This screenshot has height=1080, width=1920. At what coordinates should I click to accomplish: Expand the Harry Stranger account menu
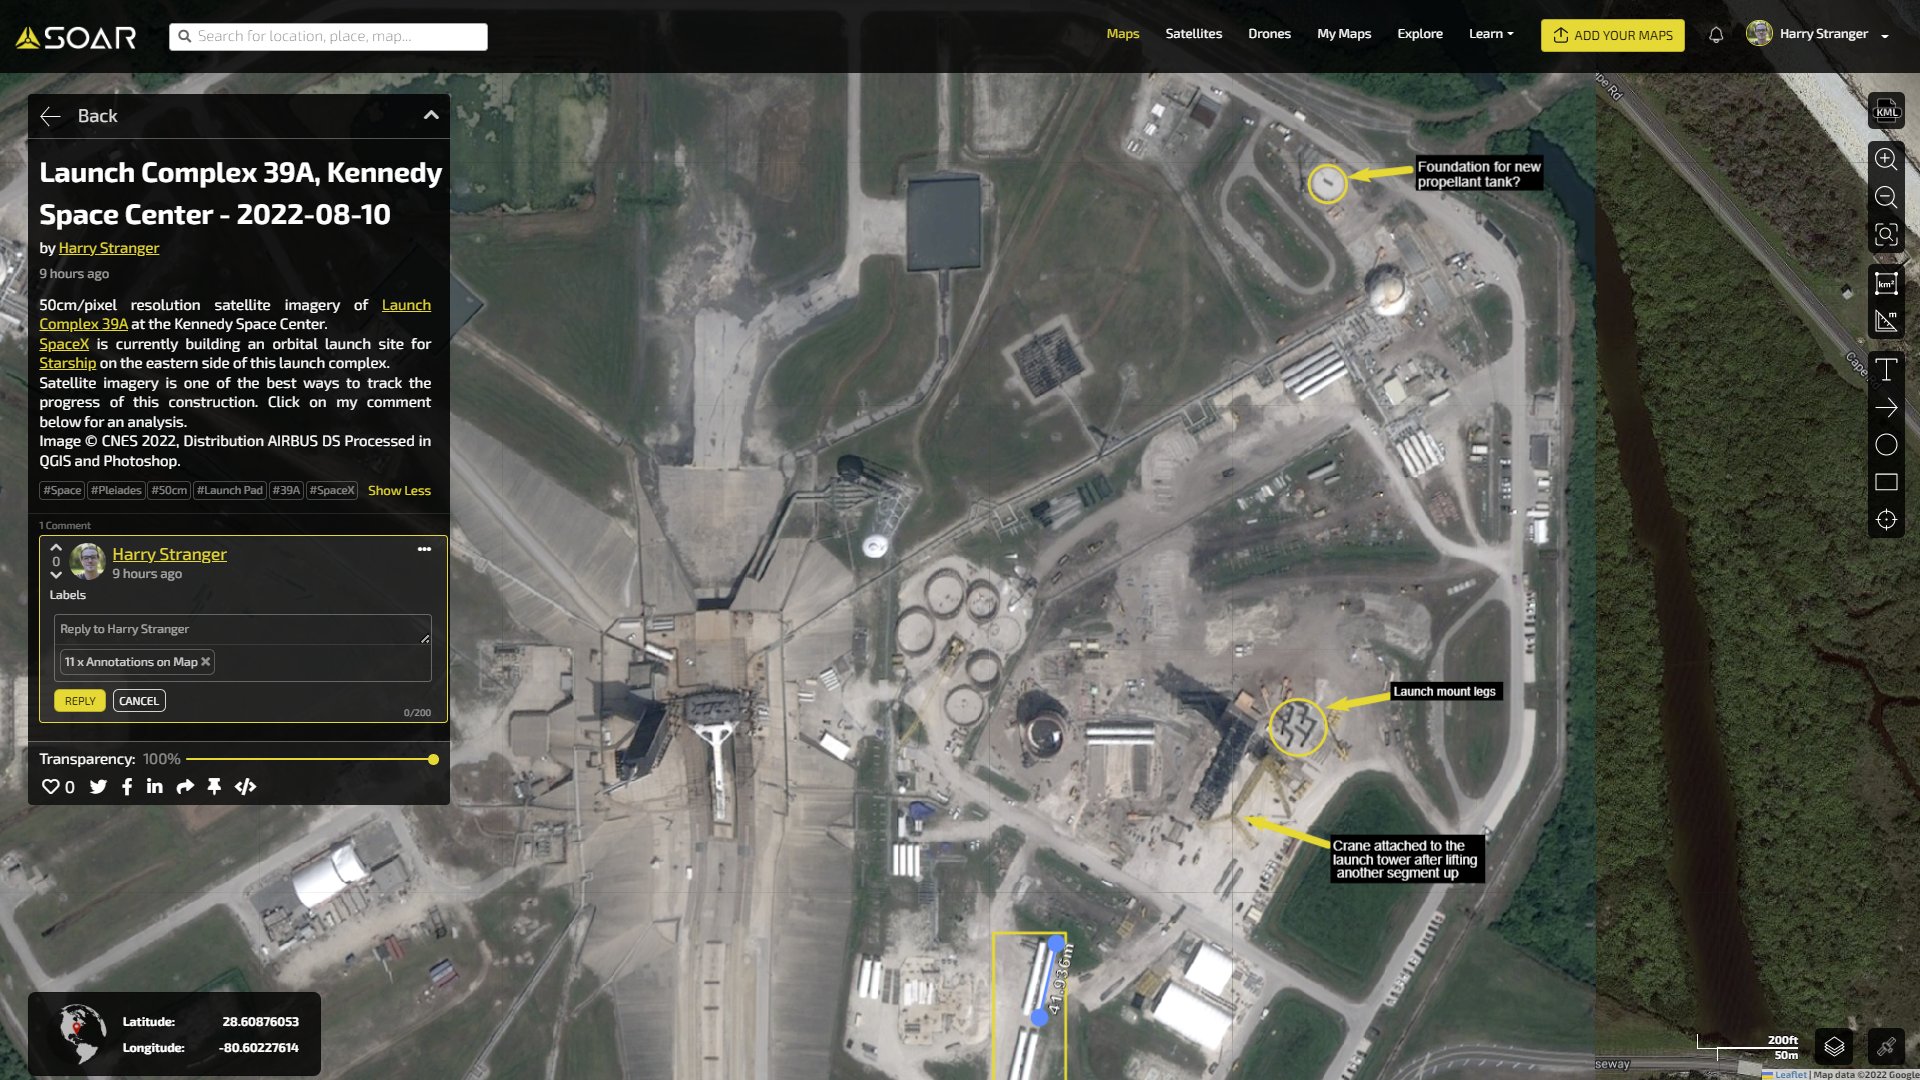pyautogui.click(x=1885, y=36)
